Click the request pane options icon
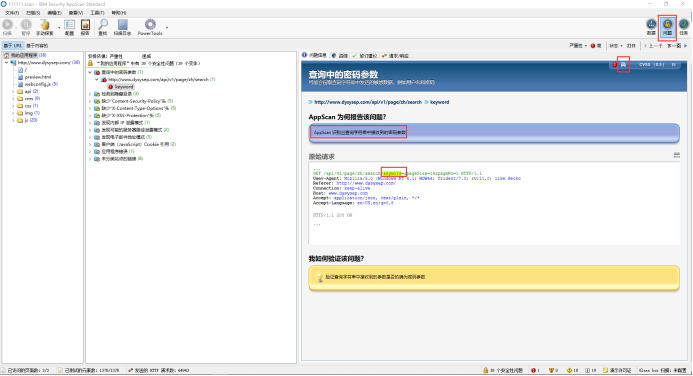This screenshot has height=376, width=693. point(677,155)
